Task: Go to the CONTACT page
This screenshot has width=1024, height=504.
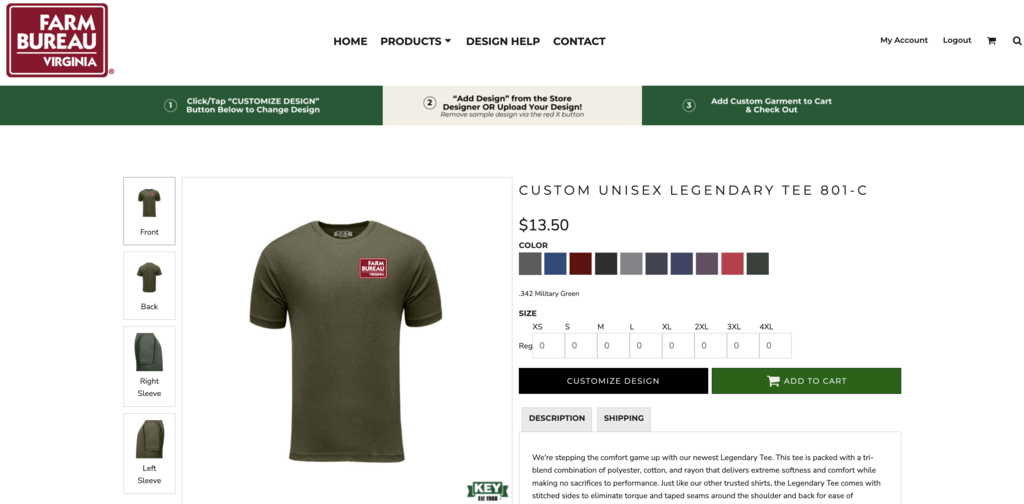Action: tap(579, 41)
